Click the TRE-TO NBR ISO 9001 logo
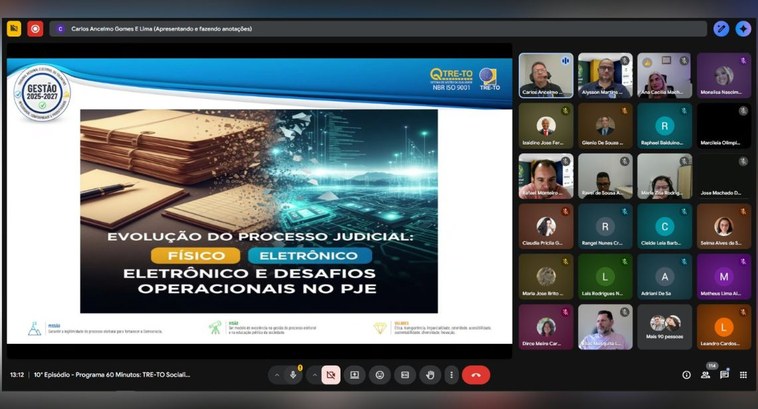 point(451,79)
